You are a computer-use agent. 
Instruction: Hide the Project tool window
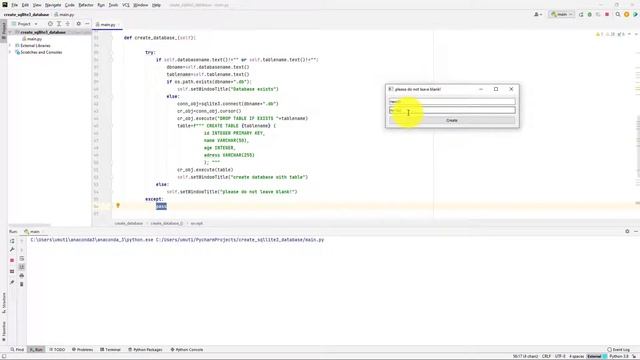(x=87, y=24)
